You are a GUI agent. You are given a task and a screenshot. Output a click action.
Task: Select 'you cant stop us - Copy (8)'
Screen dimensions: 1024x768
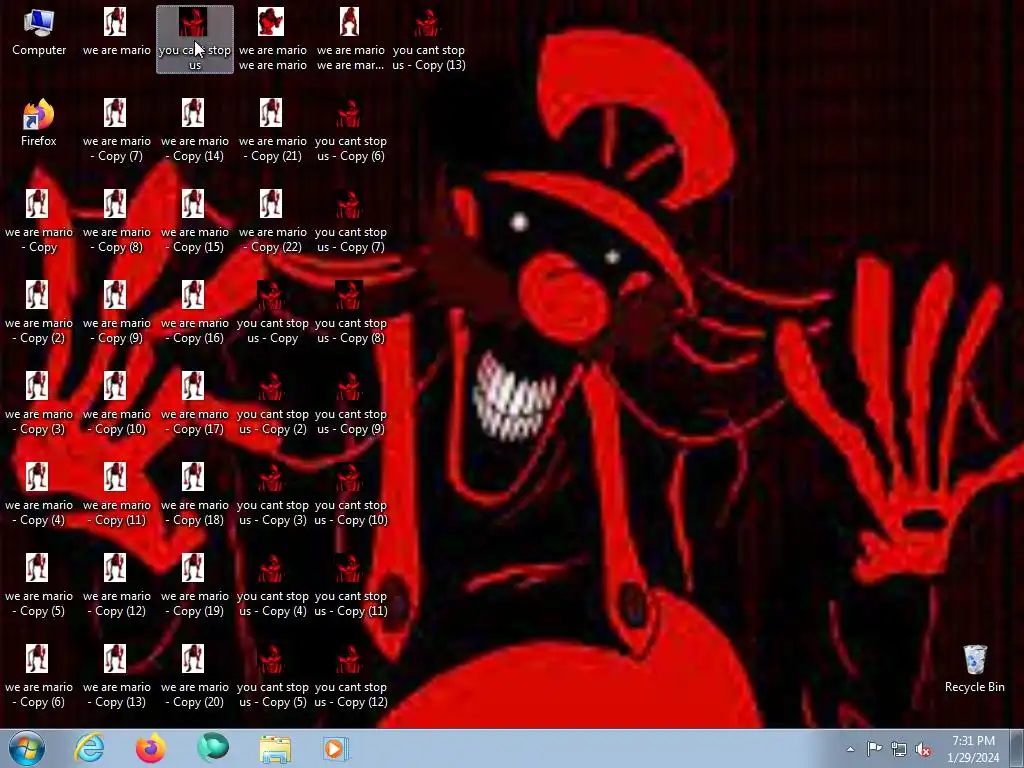point(351,312)
